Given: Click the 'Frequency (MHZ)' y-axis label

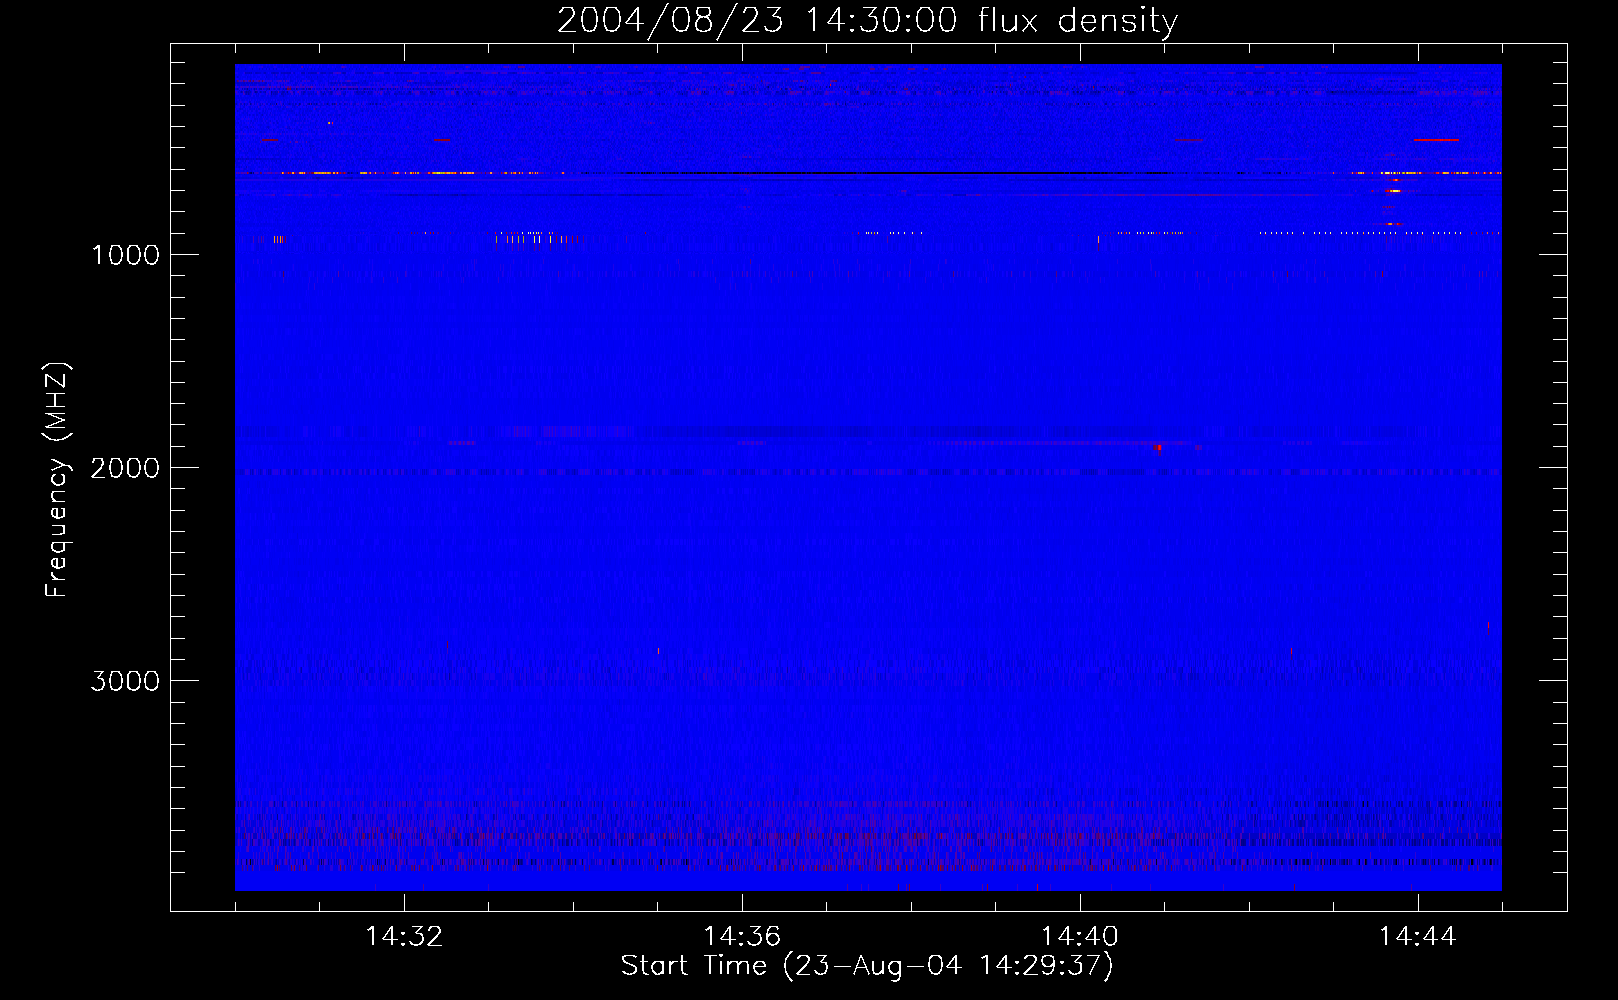Looking at the screenshot, I should [57, 480].
